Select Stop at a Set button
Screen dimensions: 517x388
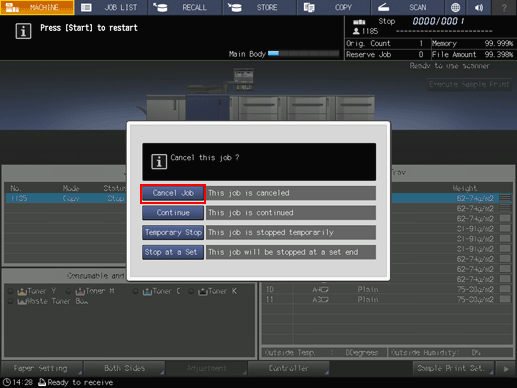[x=173, y=252]
